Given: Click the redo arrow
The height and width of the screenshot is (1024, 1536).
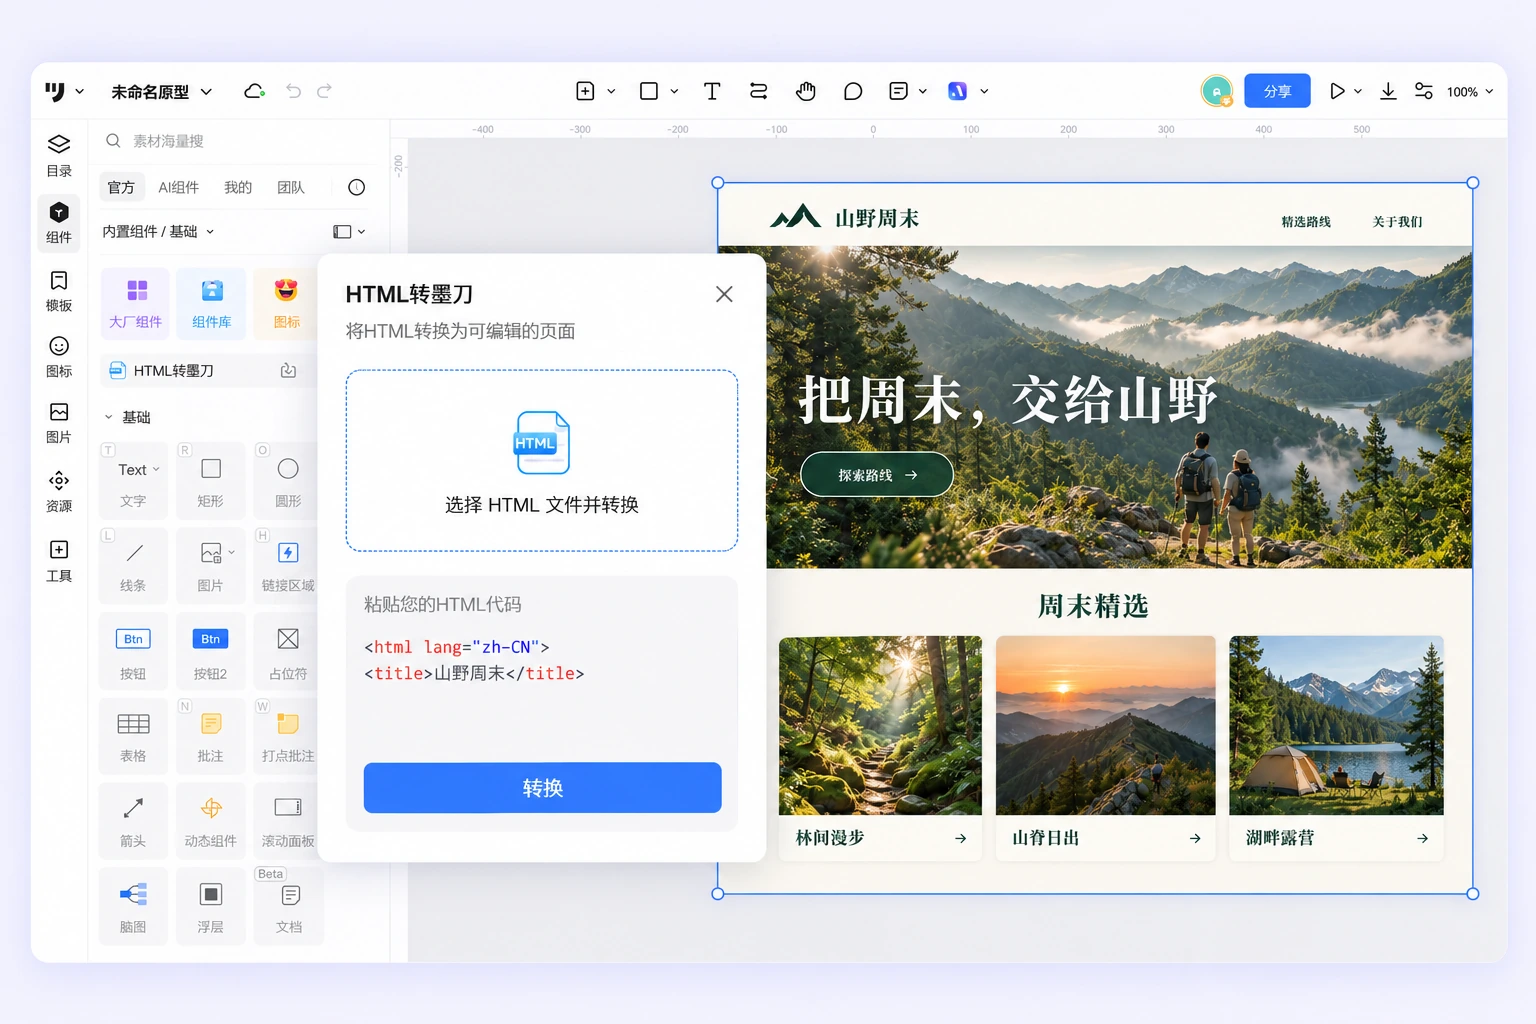Looking at the screenshot, I should [x=324, y=91].
